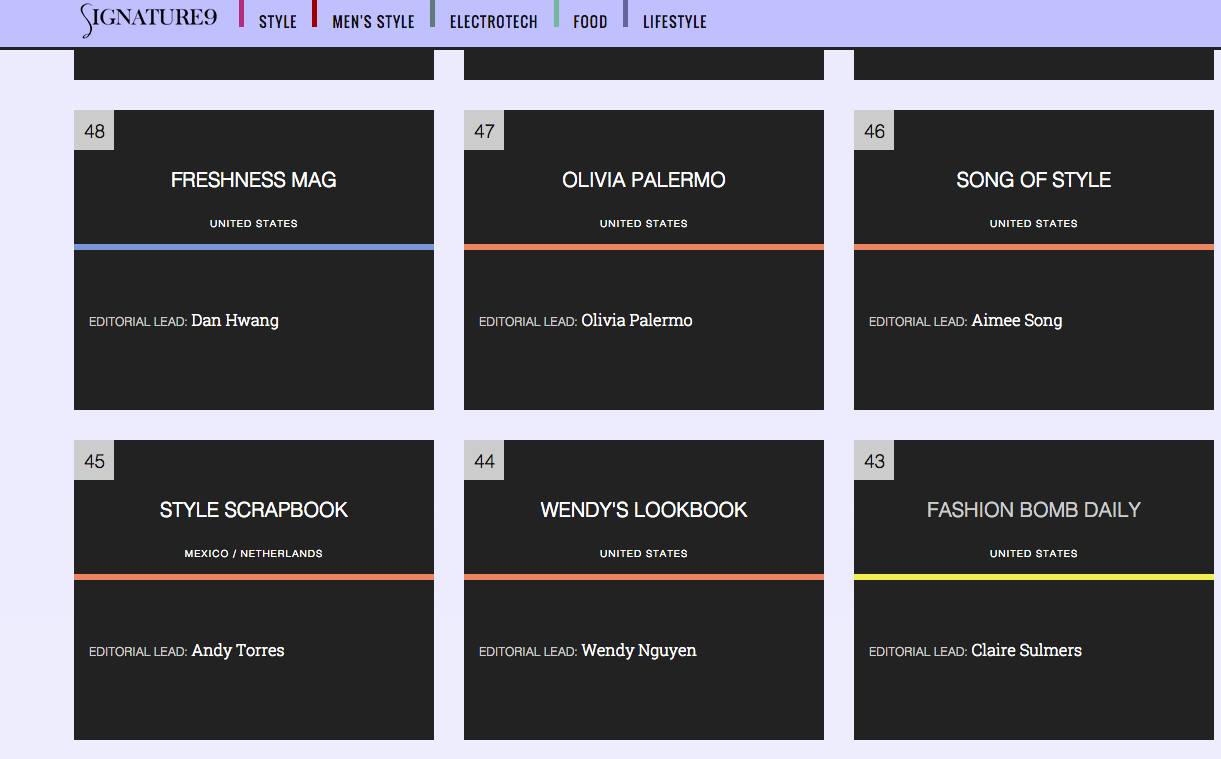Open the Food category
The height and width of the screenshot is (759, 1221).
590,22
